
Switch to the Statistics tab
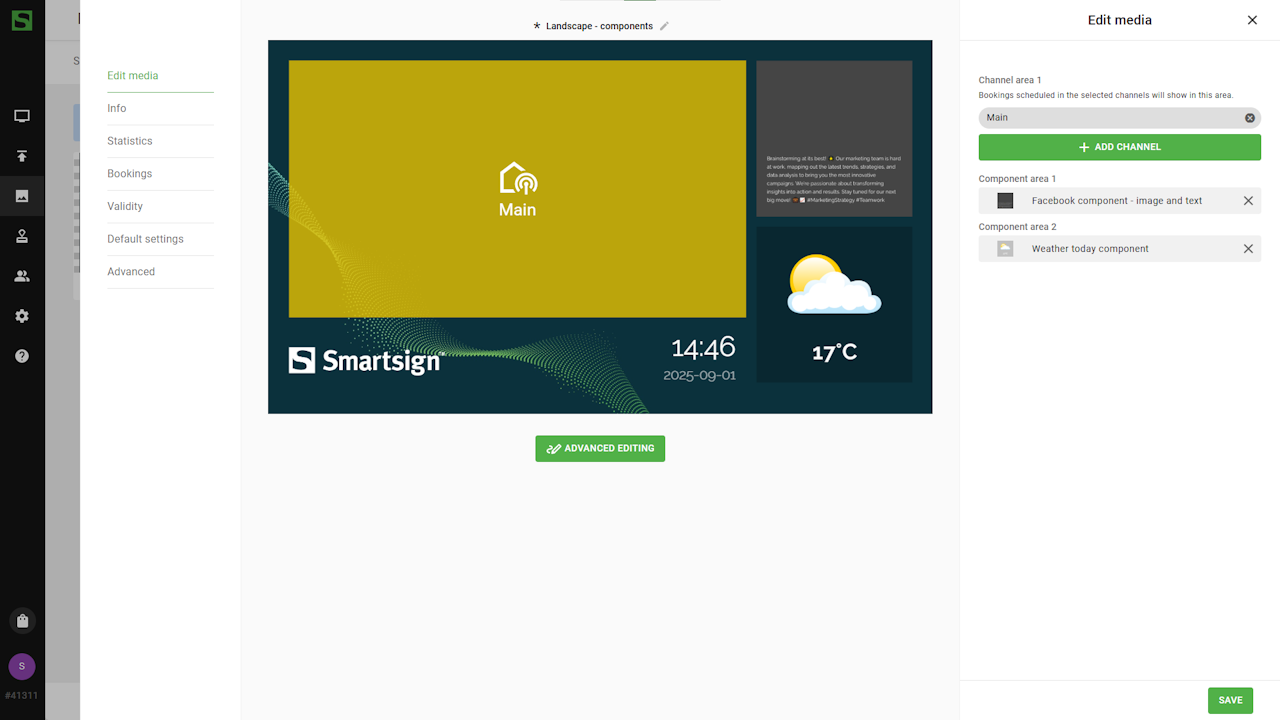point(130,141)
